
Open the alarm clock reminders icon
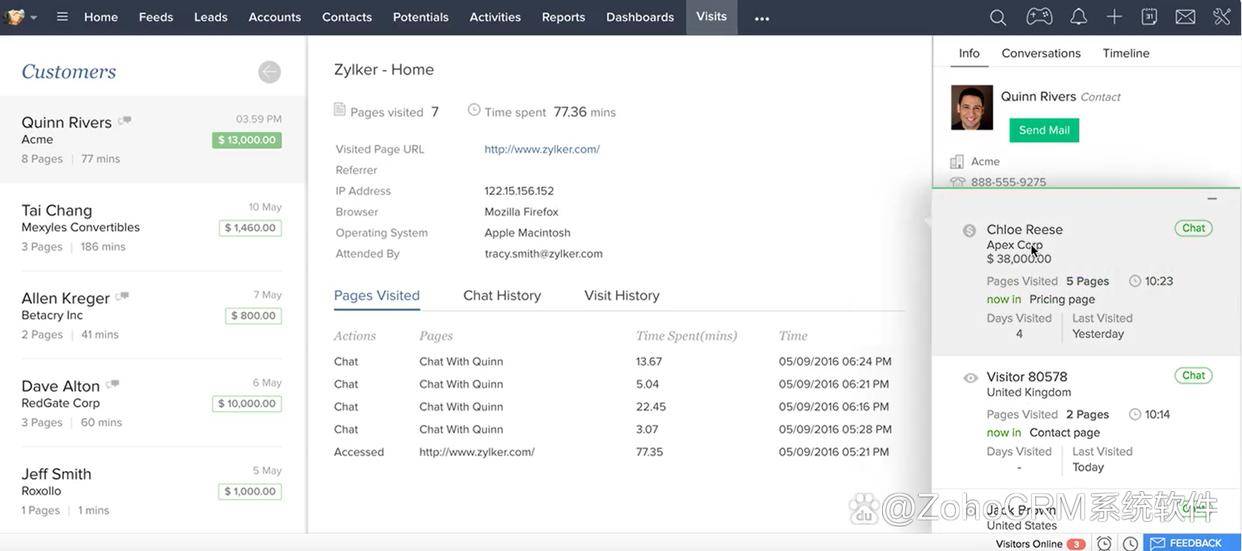(x=1104, y=543)
